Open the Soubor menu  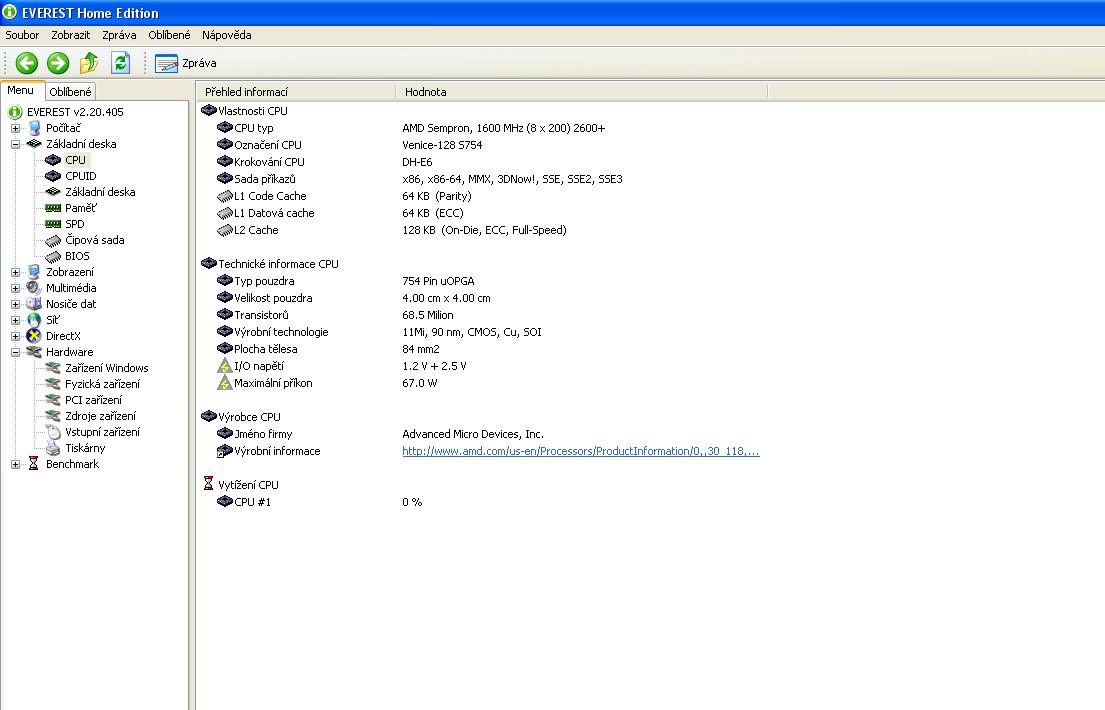coord(22,35)
